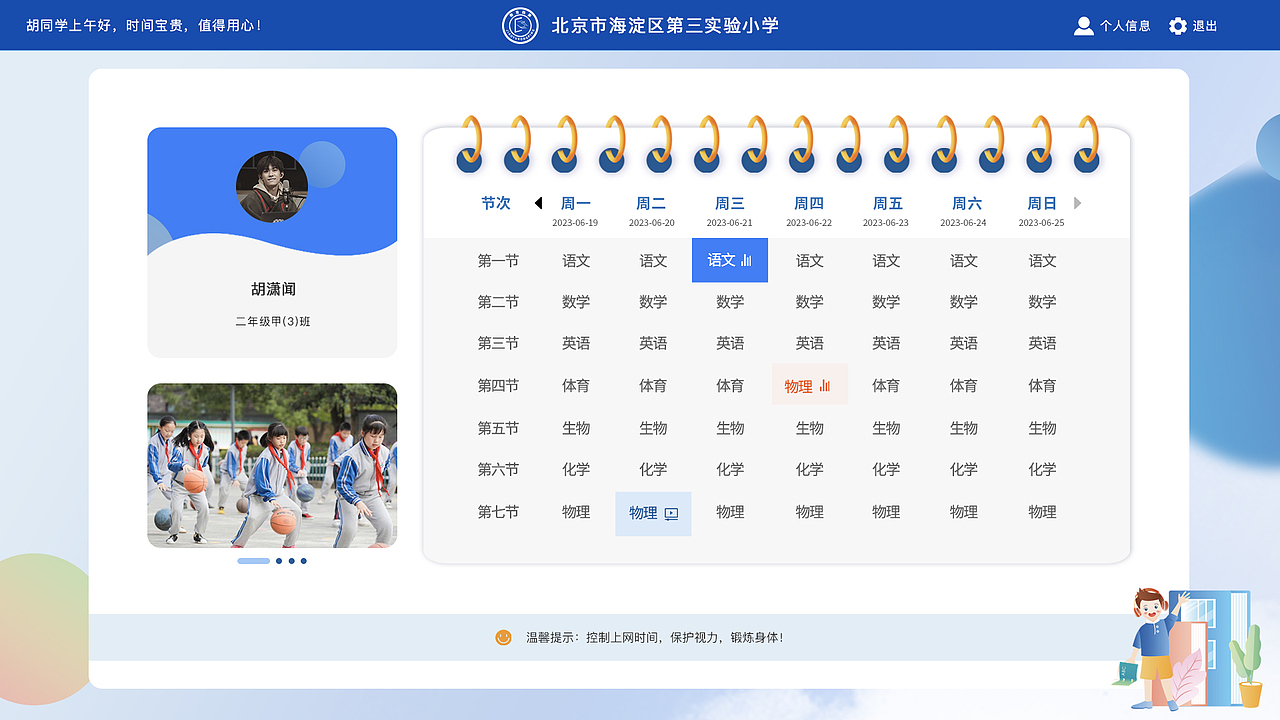Click the school logo icon in the header
Viewport: 1280px width, 720px height.
[523, 25]
